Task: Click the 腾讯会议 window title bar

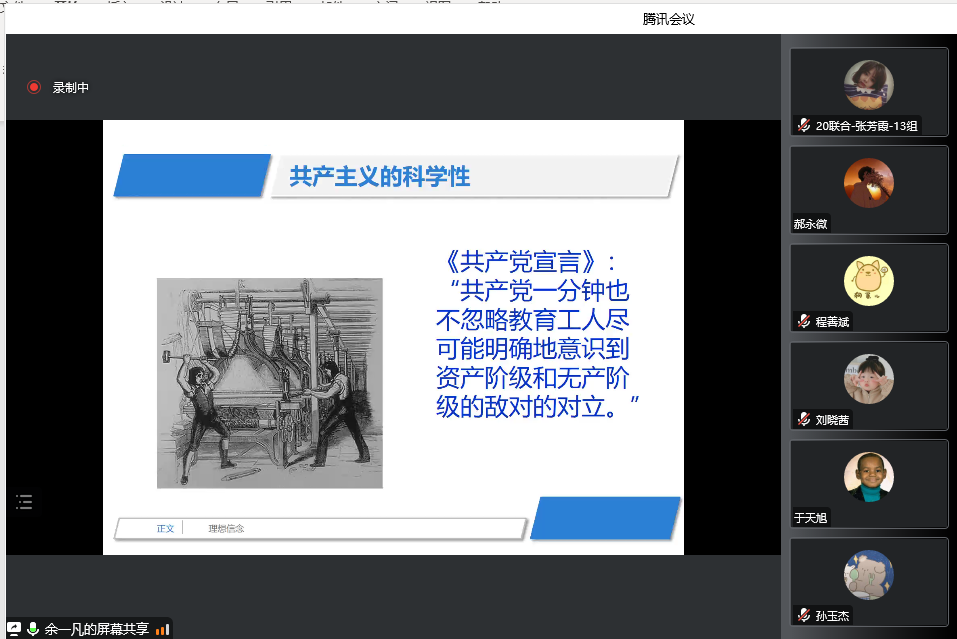Action: (668, 19)
